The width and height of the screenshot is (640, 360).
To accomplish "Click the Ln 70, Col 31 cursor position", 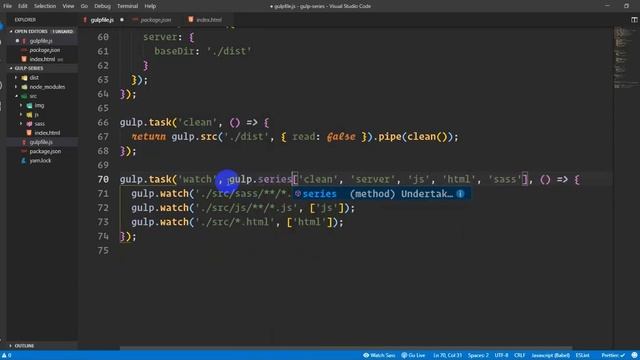I will 447,356.
